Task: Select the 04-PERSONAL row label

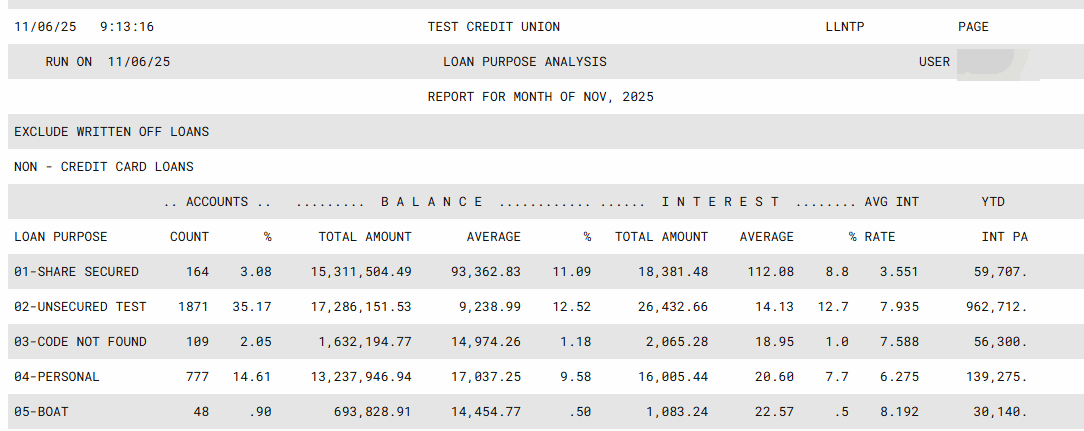Action: coord(57,377)
